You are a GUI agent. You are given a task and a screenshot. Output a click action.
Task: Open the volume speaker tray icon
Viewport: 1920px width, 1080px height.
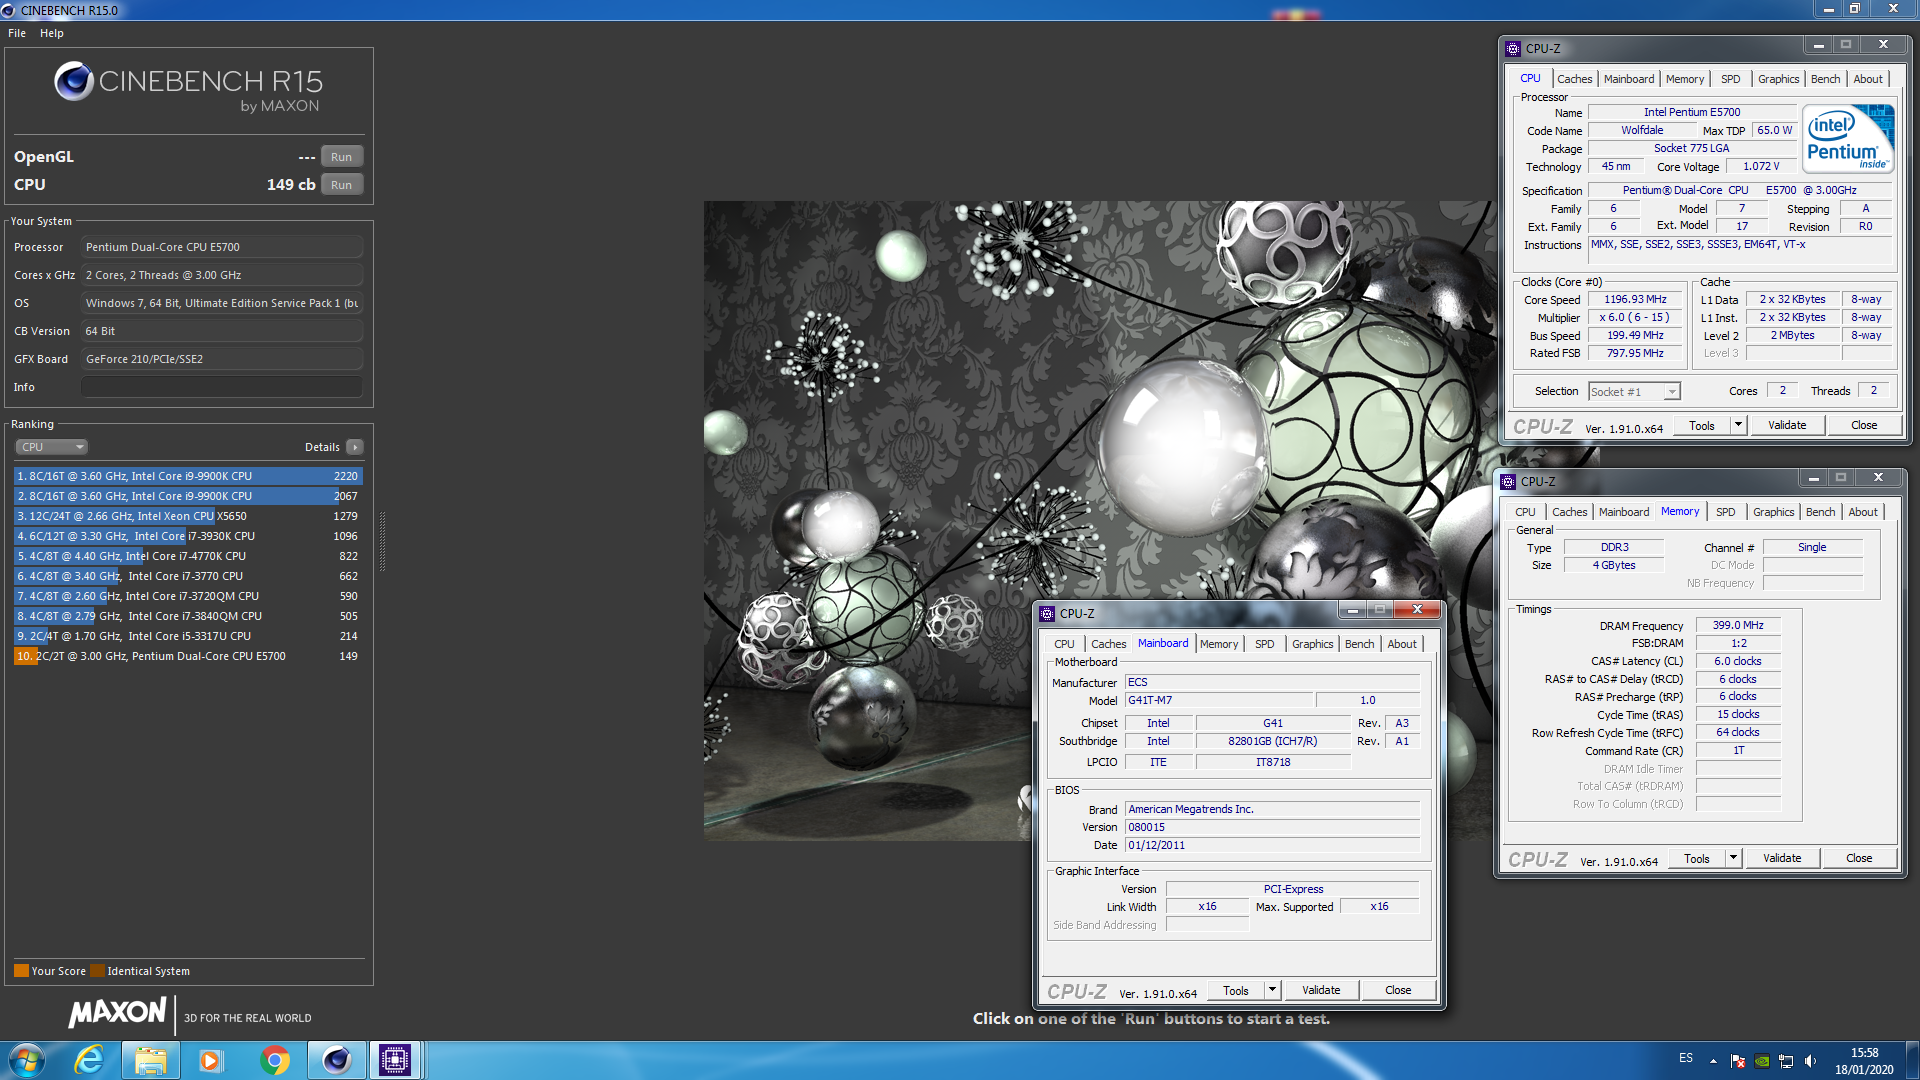coord(1810,1061)
